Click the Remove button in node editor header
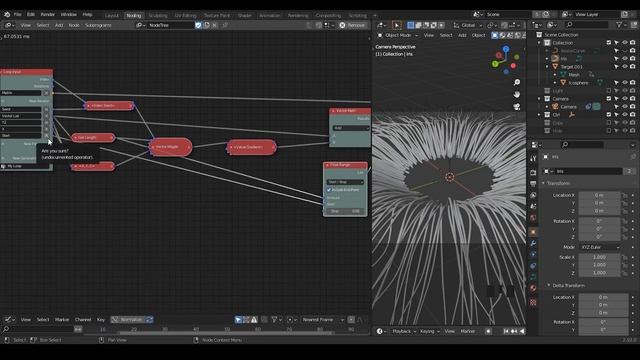The width and height of the screenshot is (640, 360). pyautogui.click(x=352, y=25)
